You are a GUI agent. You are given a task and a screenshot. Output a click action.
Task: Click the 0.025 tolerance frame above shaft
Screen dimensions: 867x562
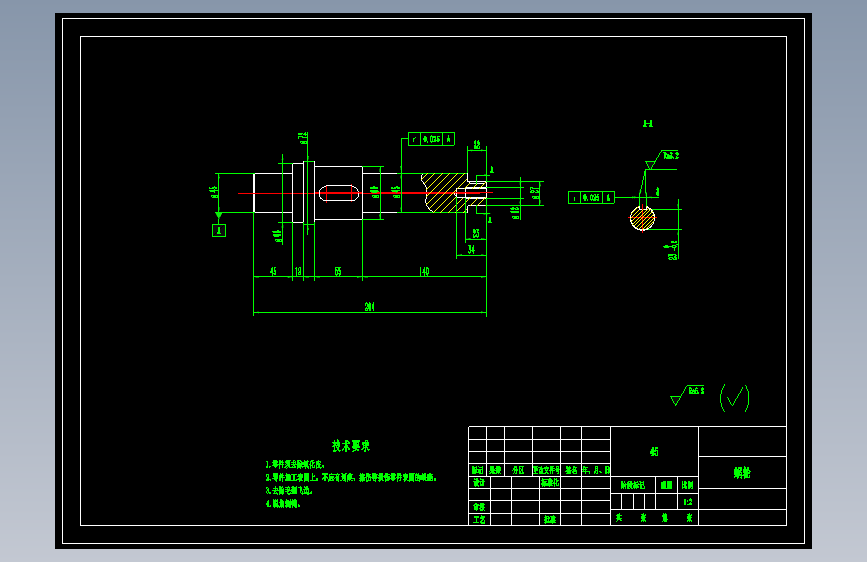(x=431, y=139)
